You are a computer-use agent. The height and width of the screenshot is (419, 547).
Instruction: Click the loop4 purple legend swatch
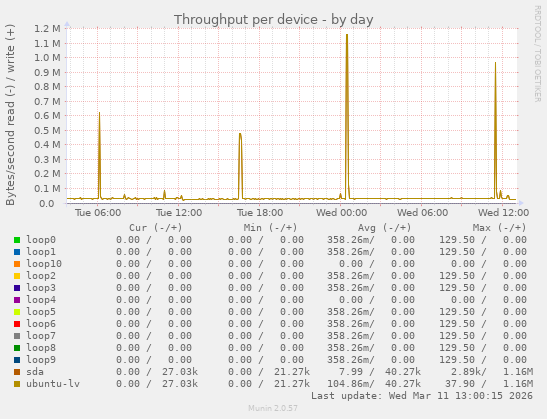point(17,300)
